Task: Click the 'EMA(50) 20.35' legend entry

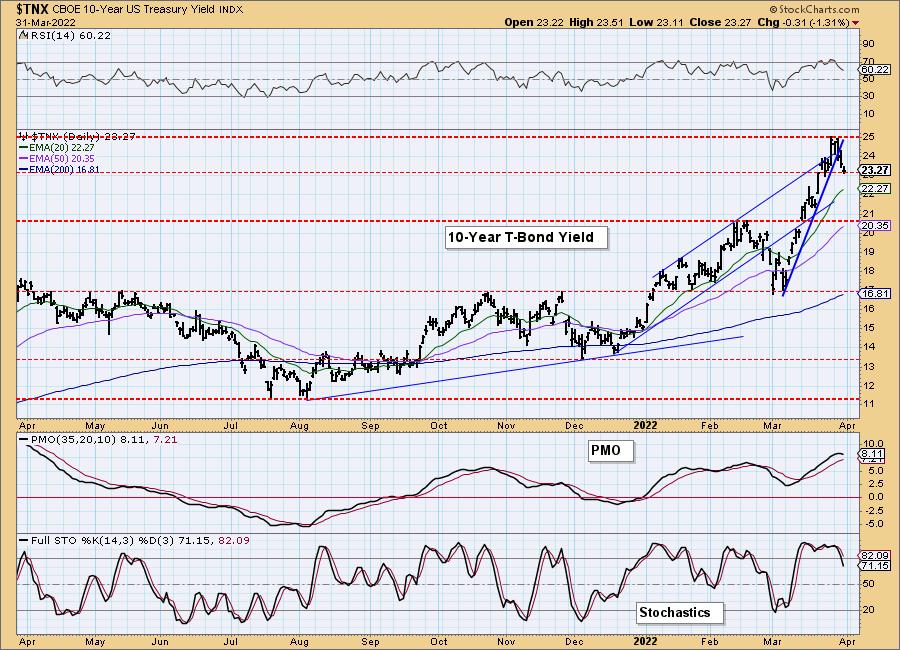Action: tap(61, 158)
